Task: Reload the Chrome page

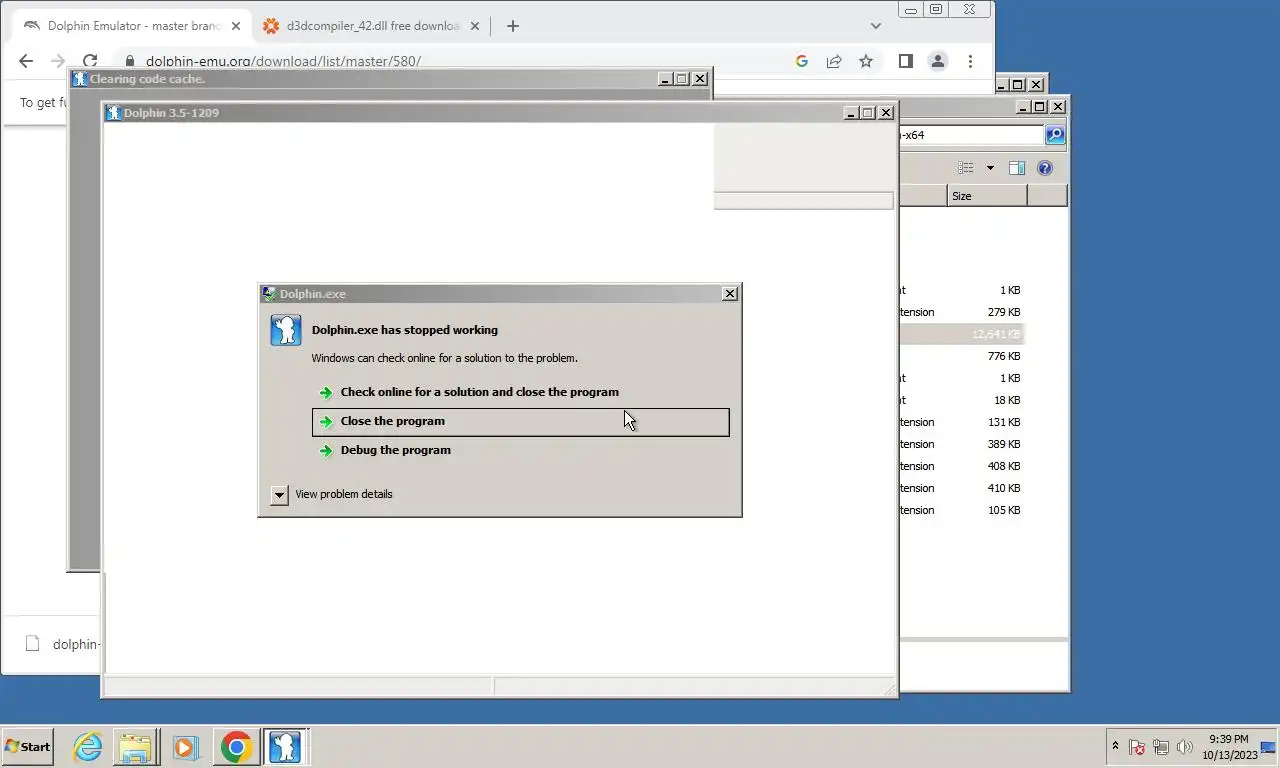Action: [90, 61]
